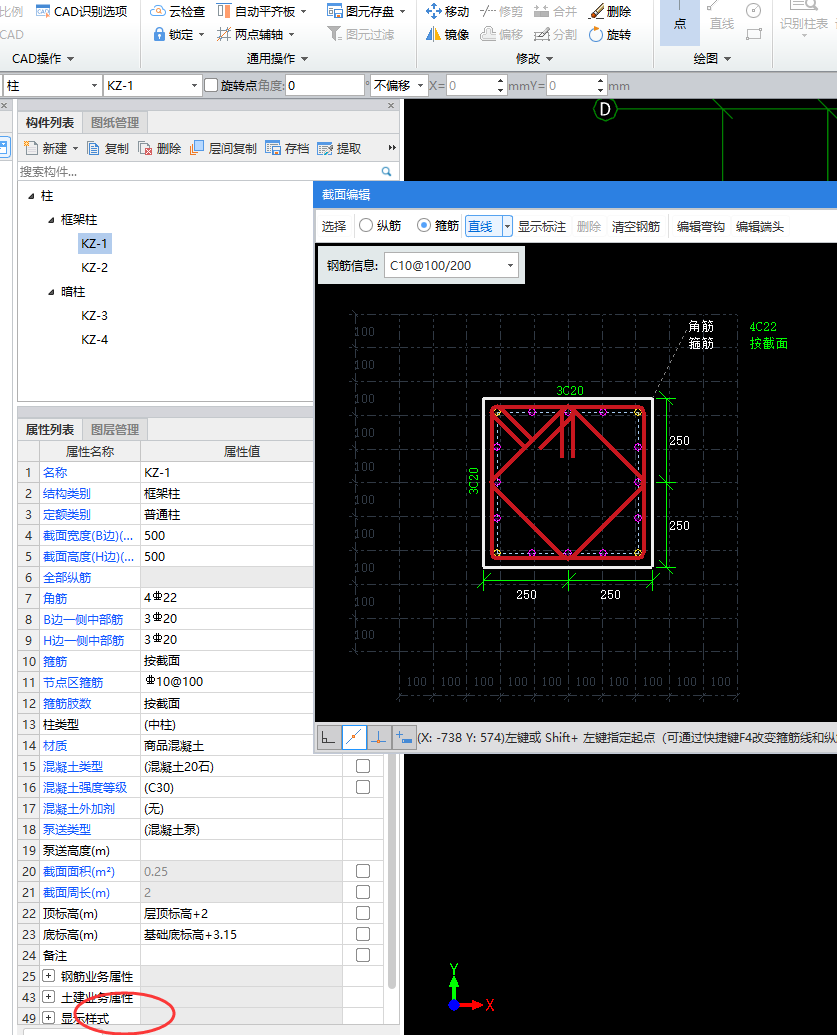Toggle diagonal snap icon in section editor
Viewport: 837px width, 1035px height.
click(x=354, y=737)
